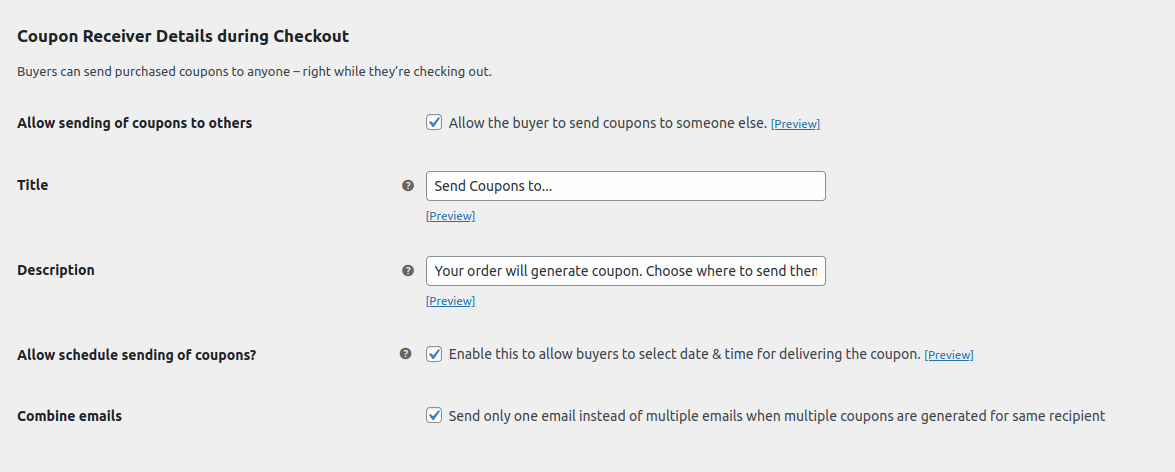1175x472 pixels.
Task: Click the 'Allow schedule sending of coupons?' row label
Action: tap(136, 355)
